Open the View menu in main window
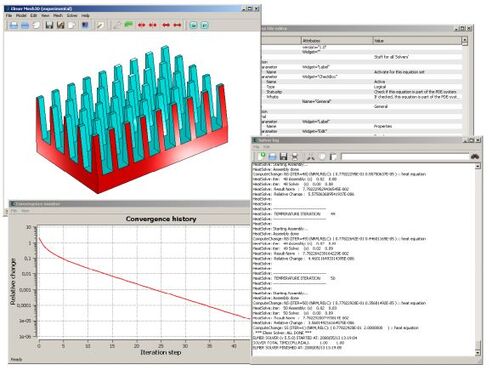The width and height of the screenshot is (492, 376). click(x=45, y=16)
